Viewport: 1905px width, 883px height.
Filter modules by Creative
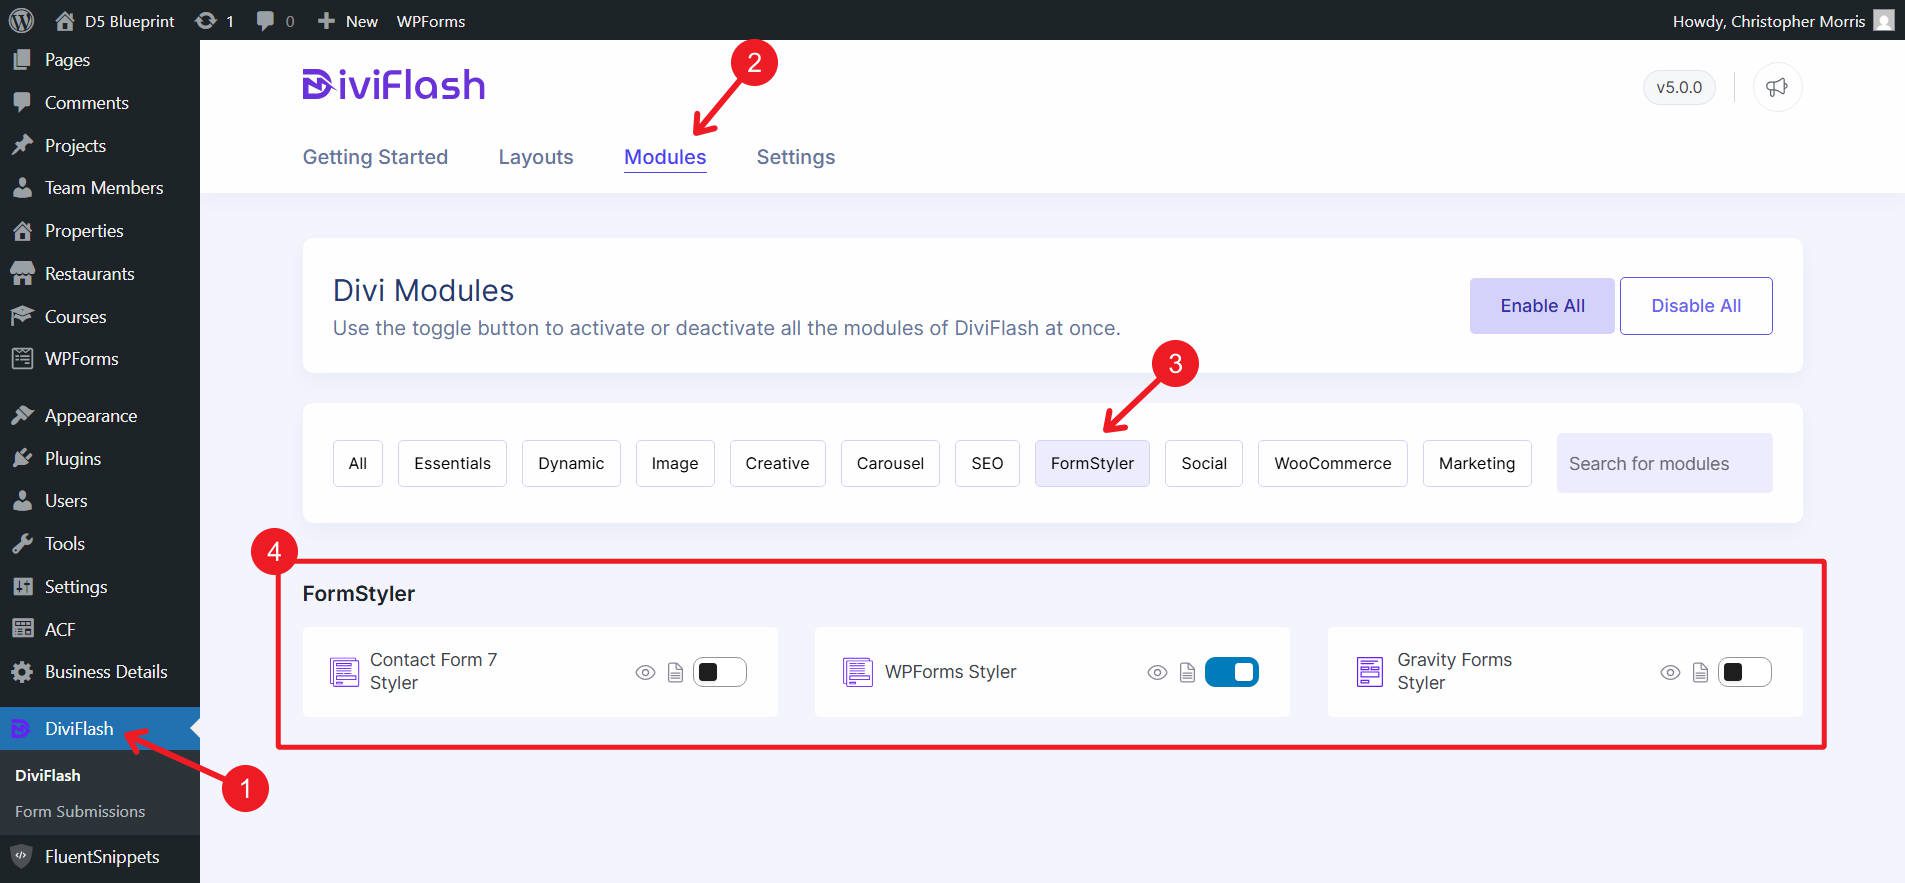777,464
